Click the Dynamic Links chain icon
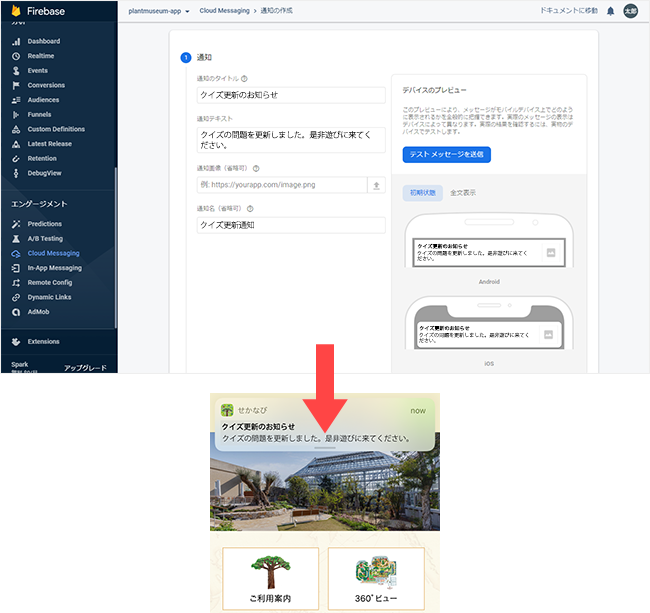The image size is (650, 613). tap(16, 298)
